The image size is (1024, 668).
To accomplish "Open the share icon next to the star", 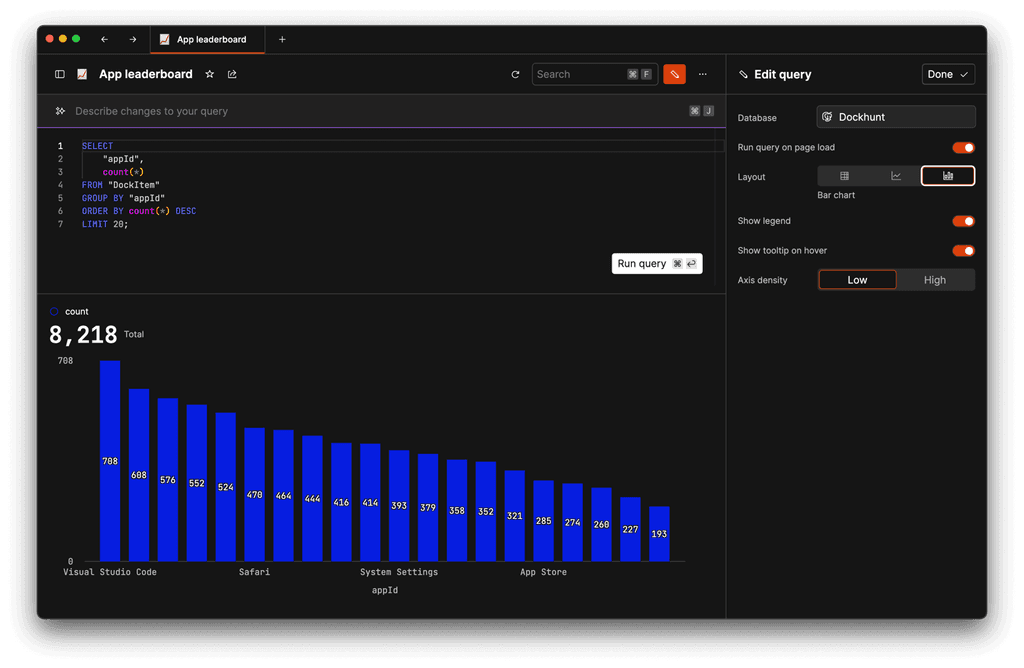I will click(232, 74).
